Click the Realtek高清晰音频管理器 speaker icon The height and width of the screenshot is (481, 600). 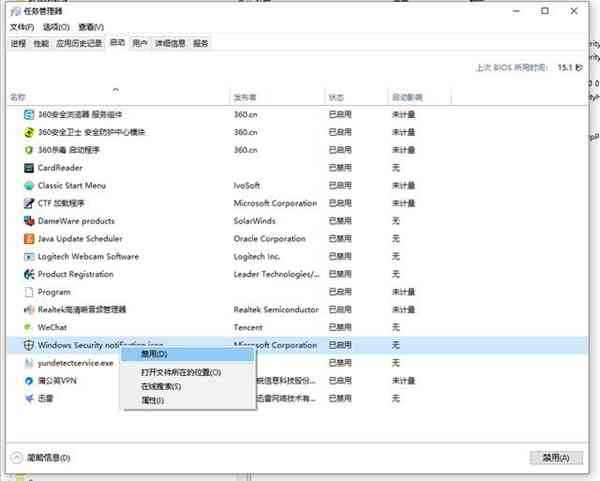29,310
